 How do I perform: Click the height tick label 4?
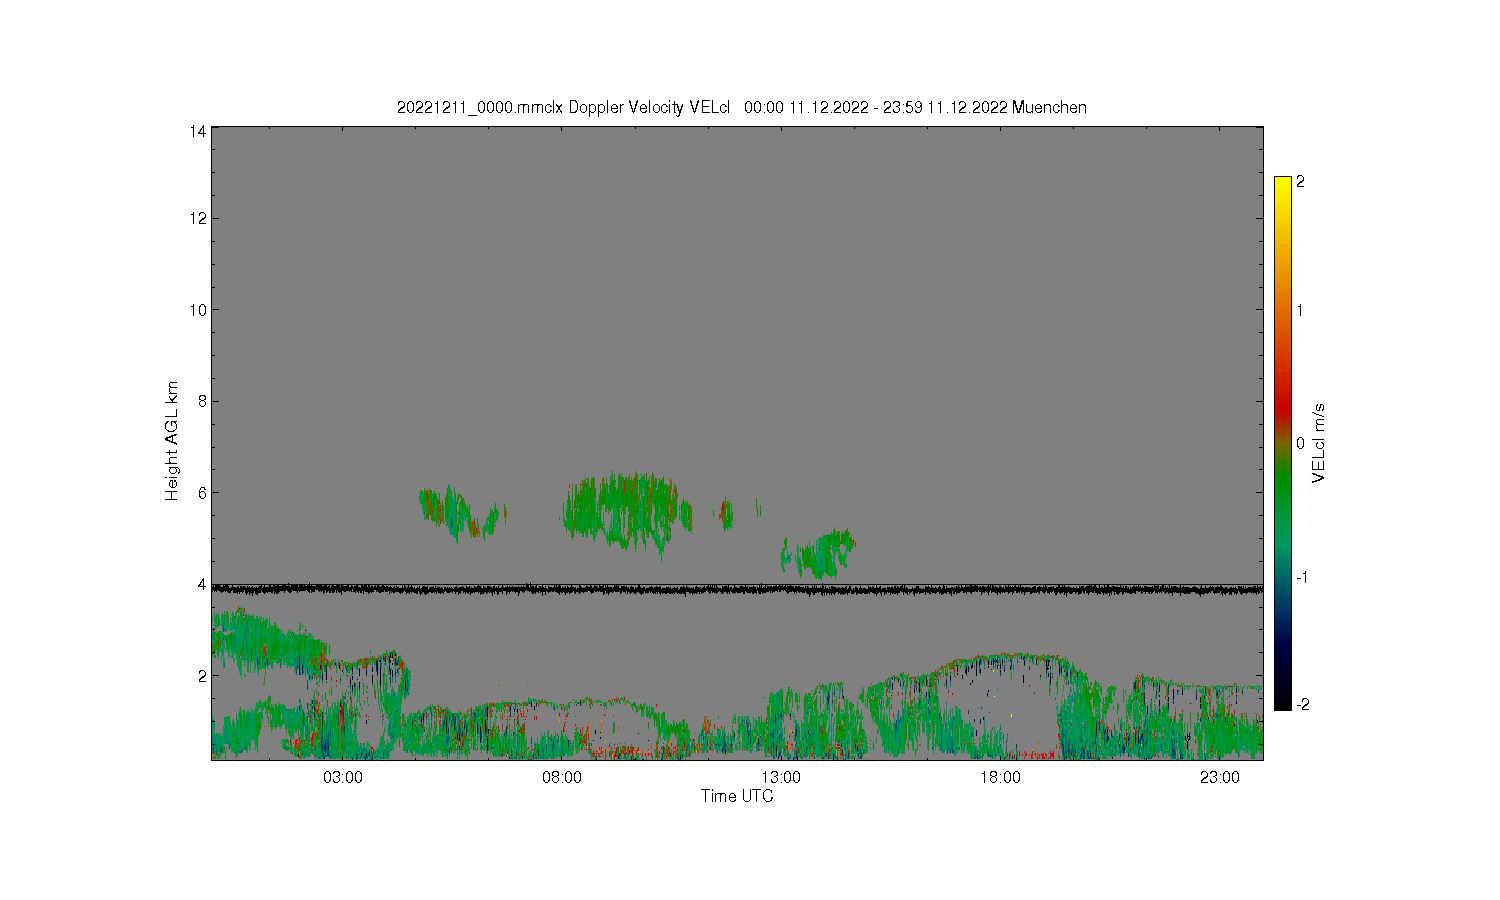pyautogui.click(x=202, y=584)
